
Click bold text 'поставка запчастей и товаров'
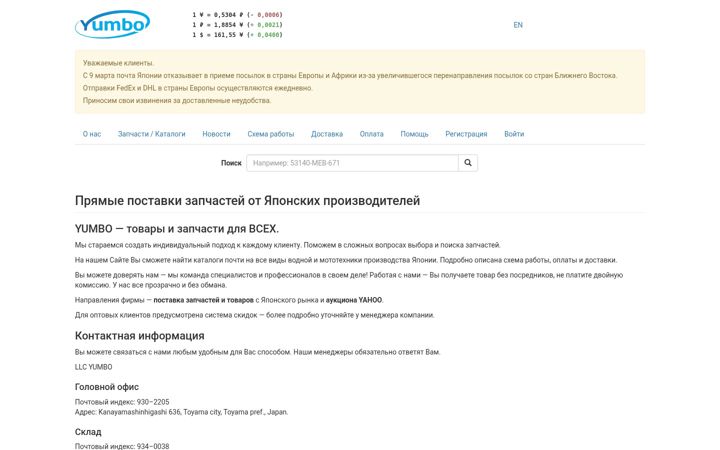(x=203, y=300)
